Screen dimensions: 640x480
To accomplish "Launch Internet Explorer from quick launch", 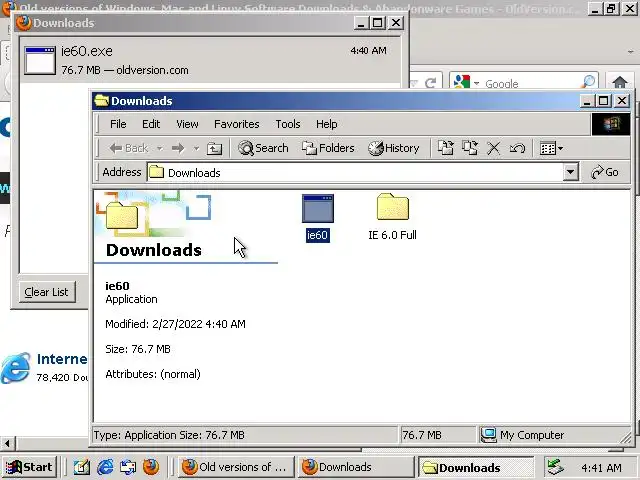I will [x=105, y=467].
